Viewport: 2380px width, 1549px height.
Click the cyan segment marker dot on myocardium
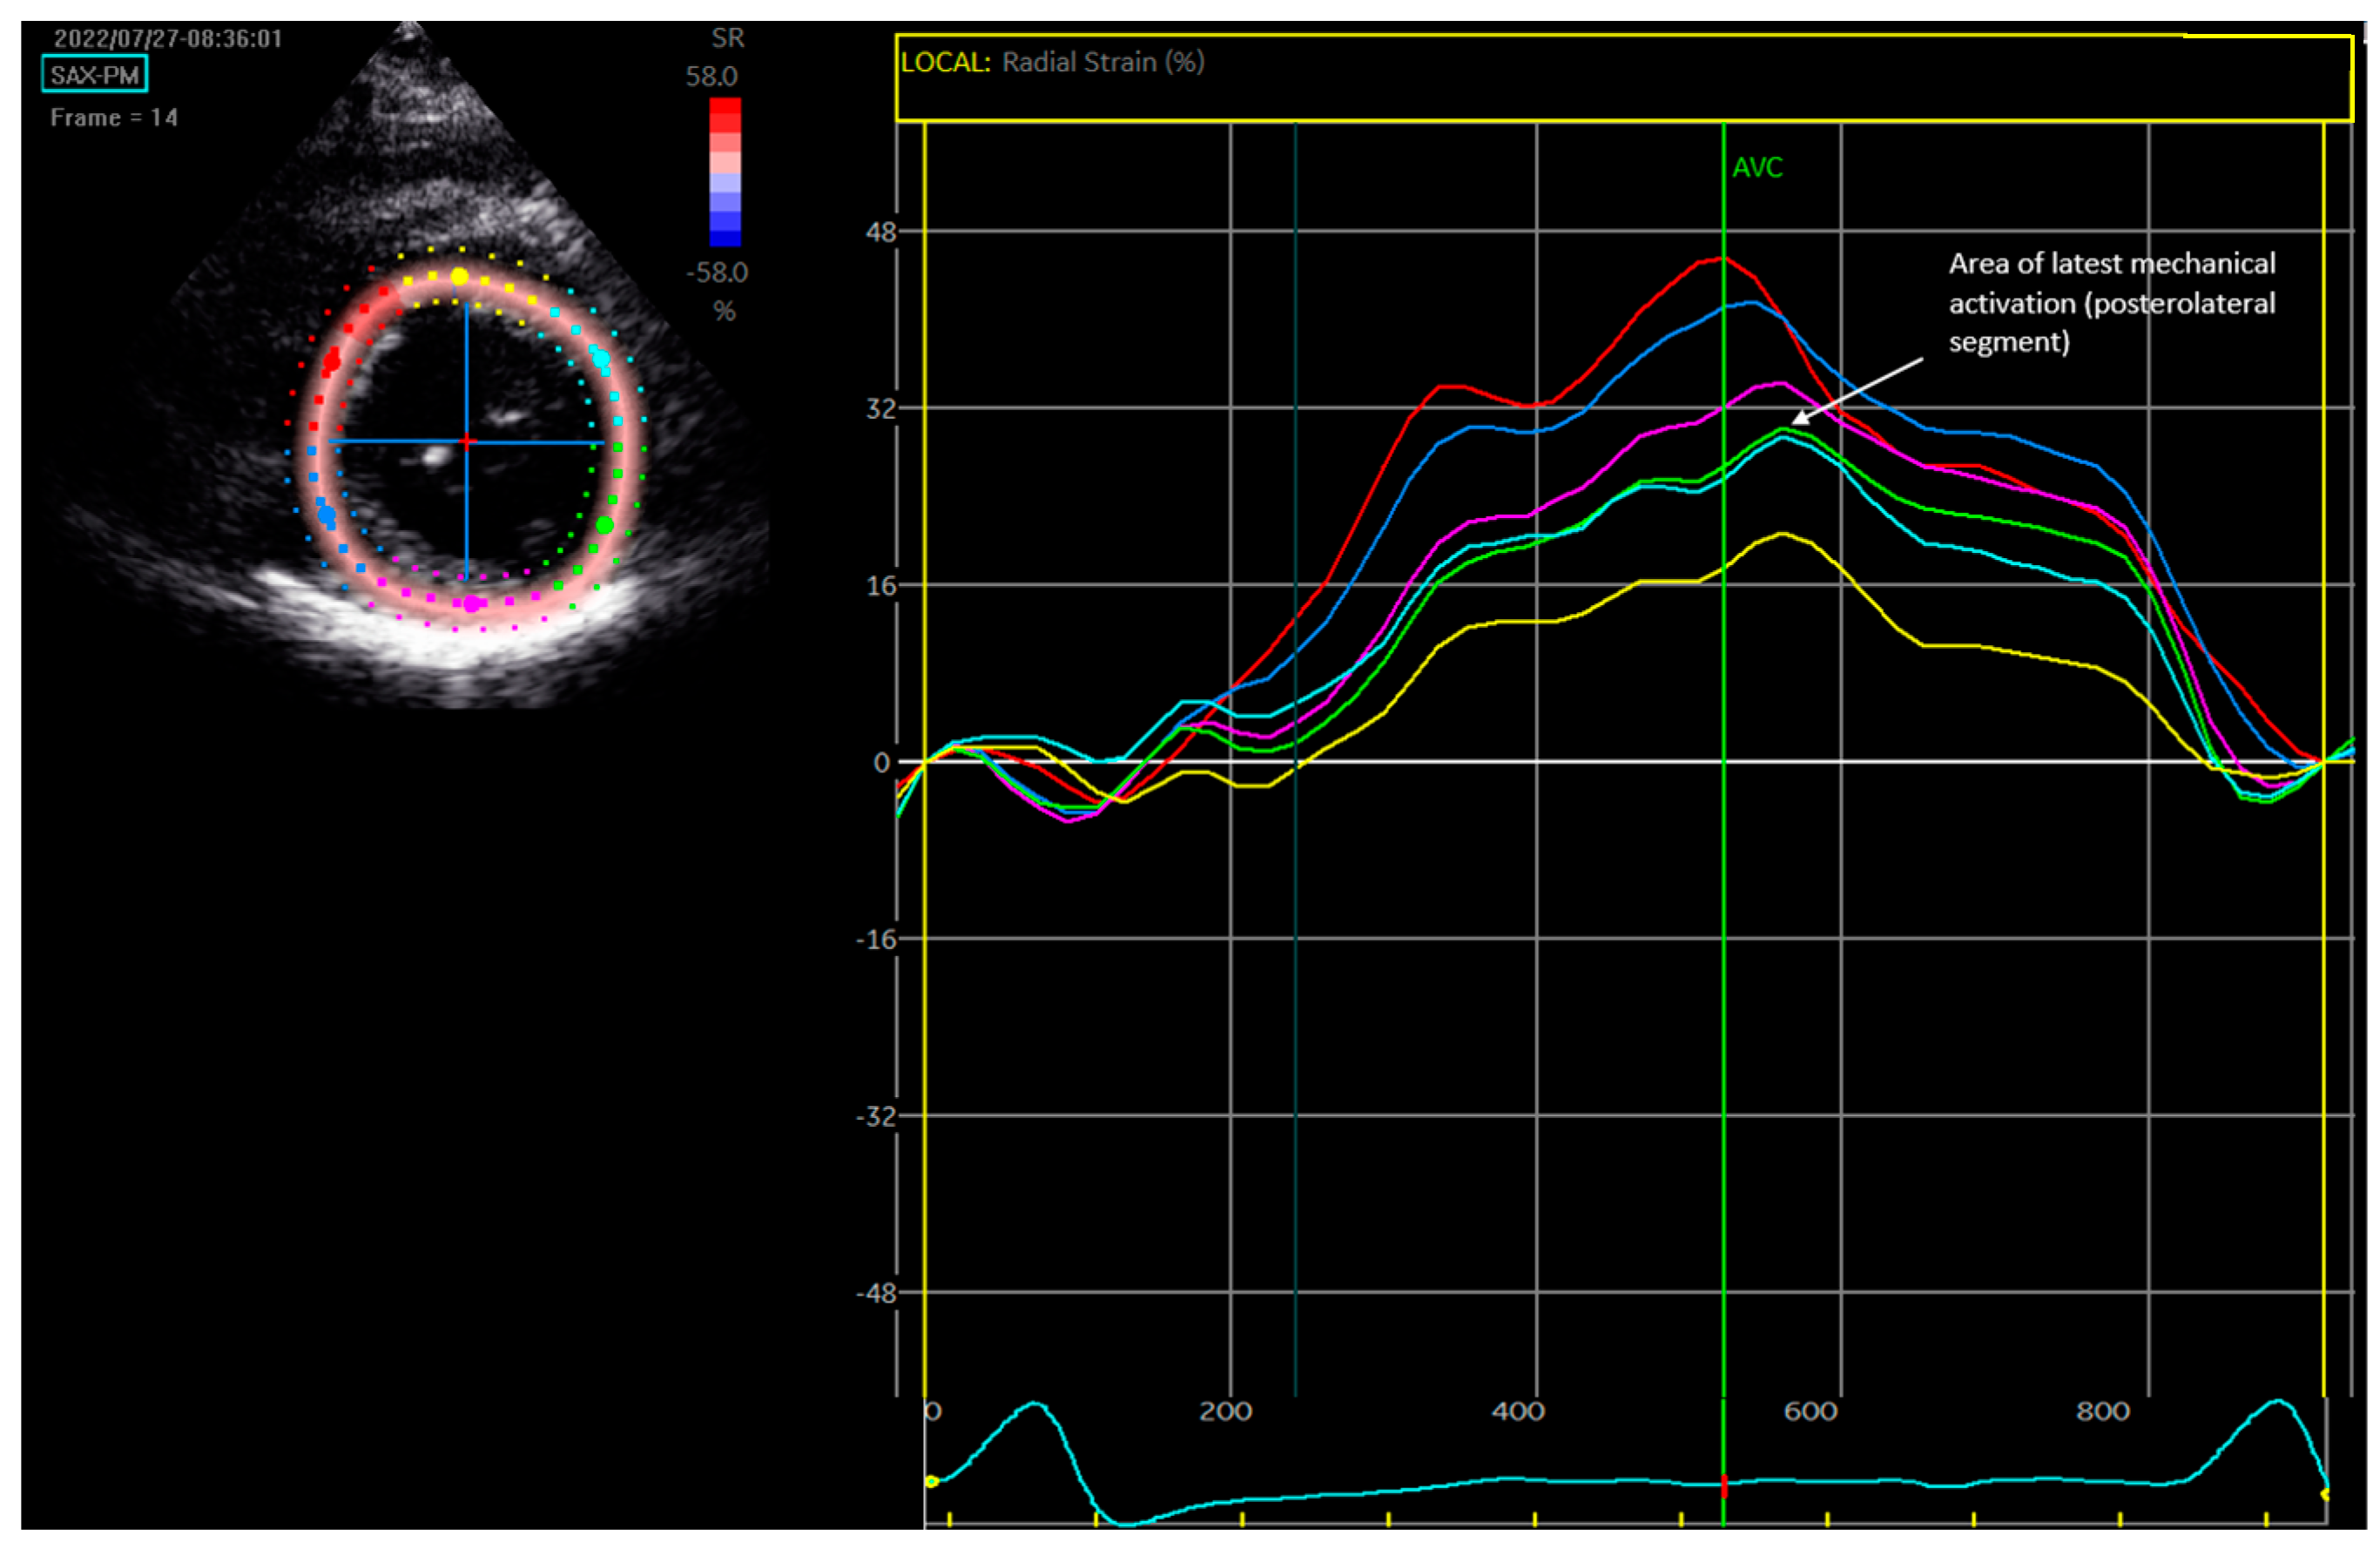601,358
